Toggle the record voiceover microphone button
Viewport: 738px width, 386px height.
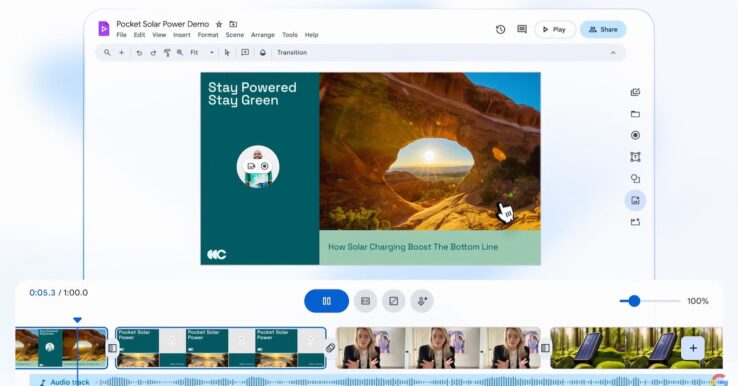(422, 301)
